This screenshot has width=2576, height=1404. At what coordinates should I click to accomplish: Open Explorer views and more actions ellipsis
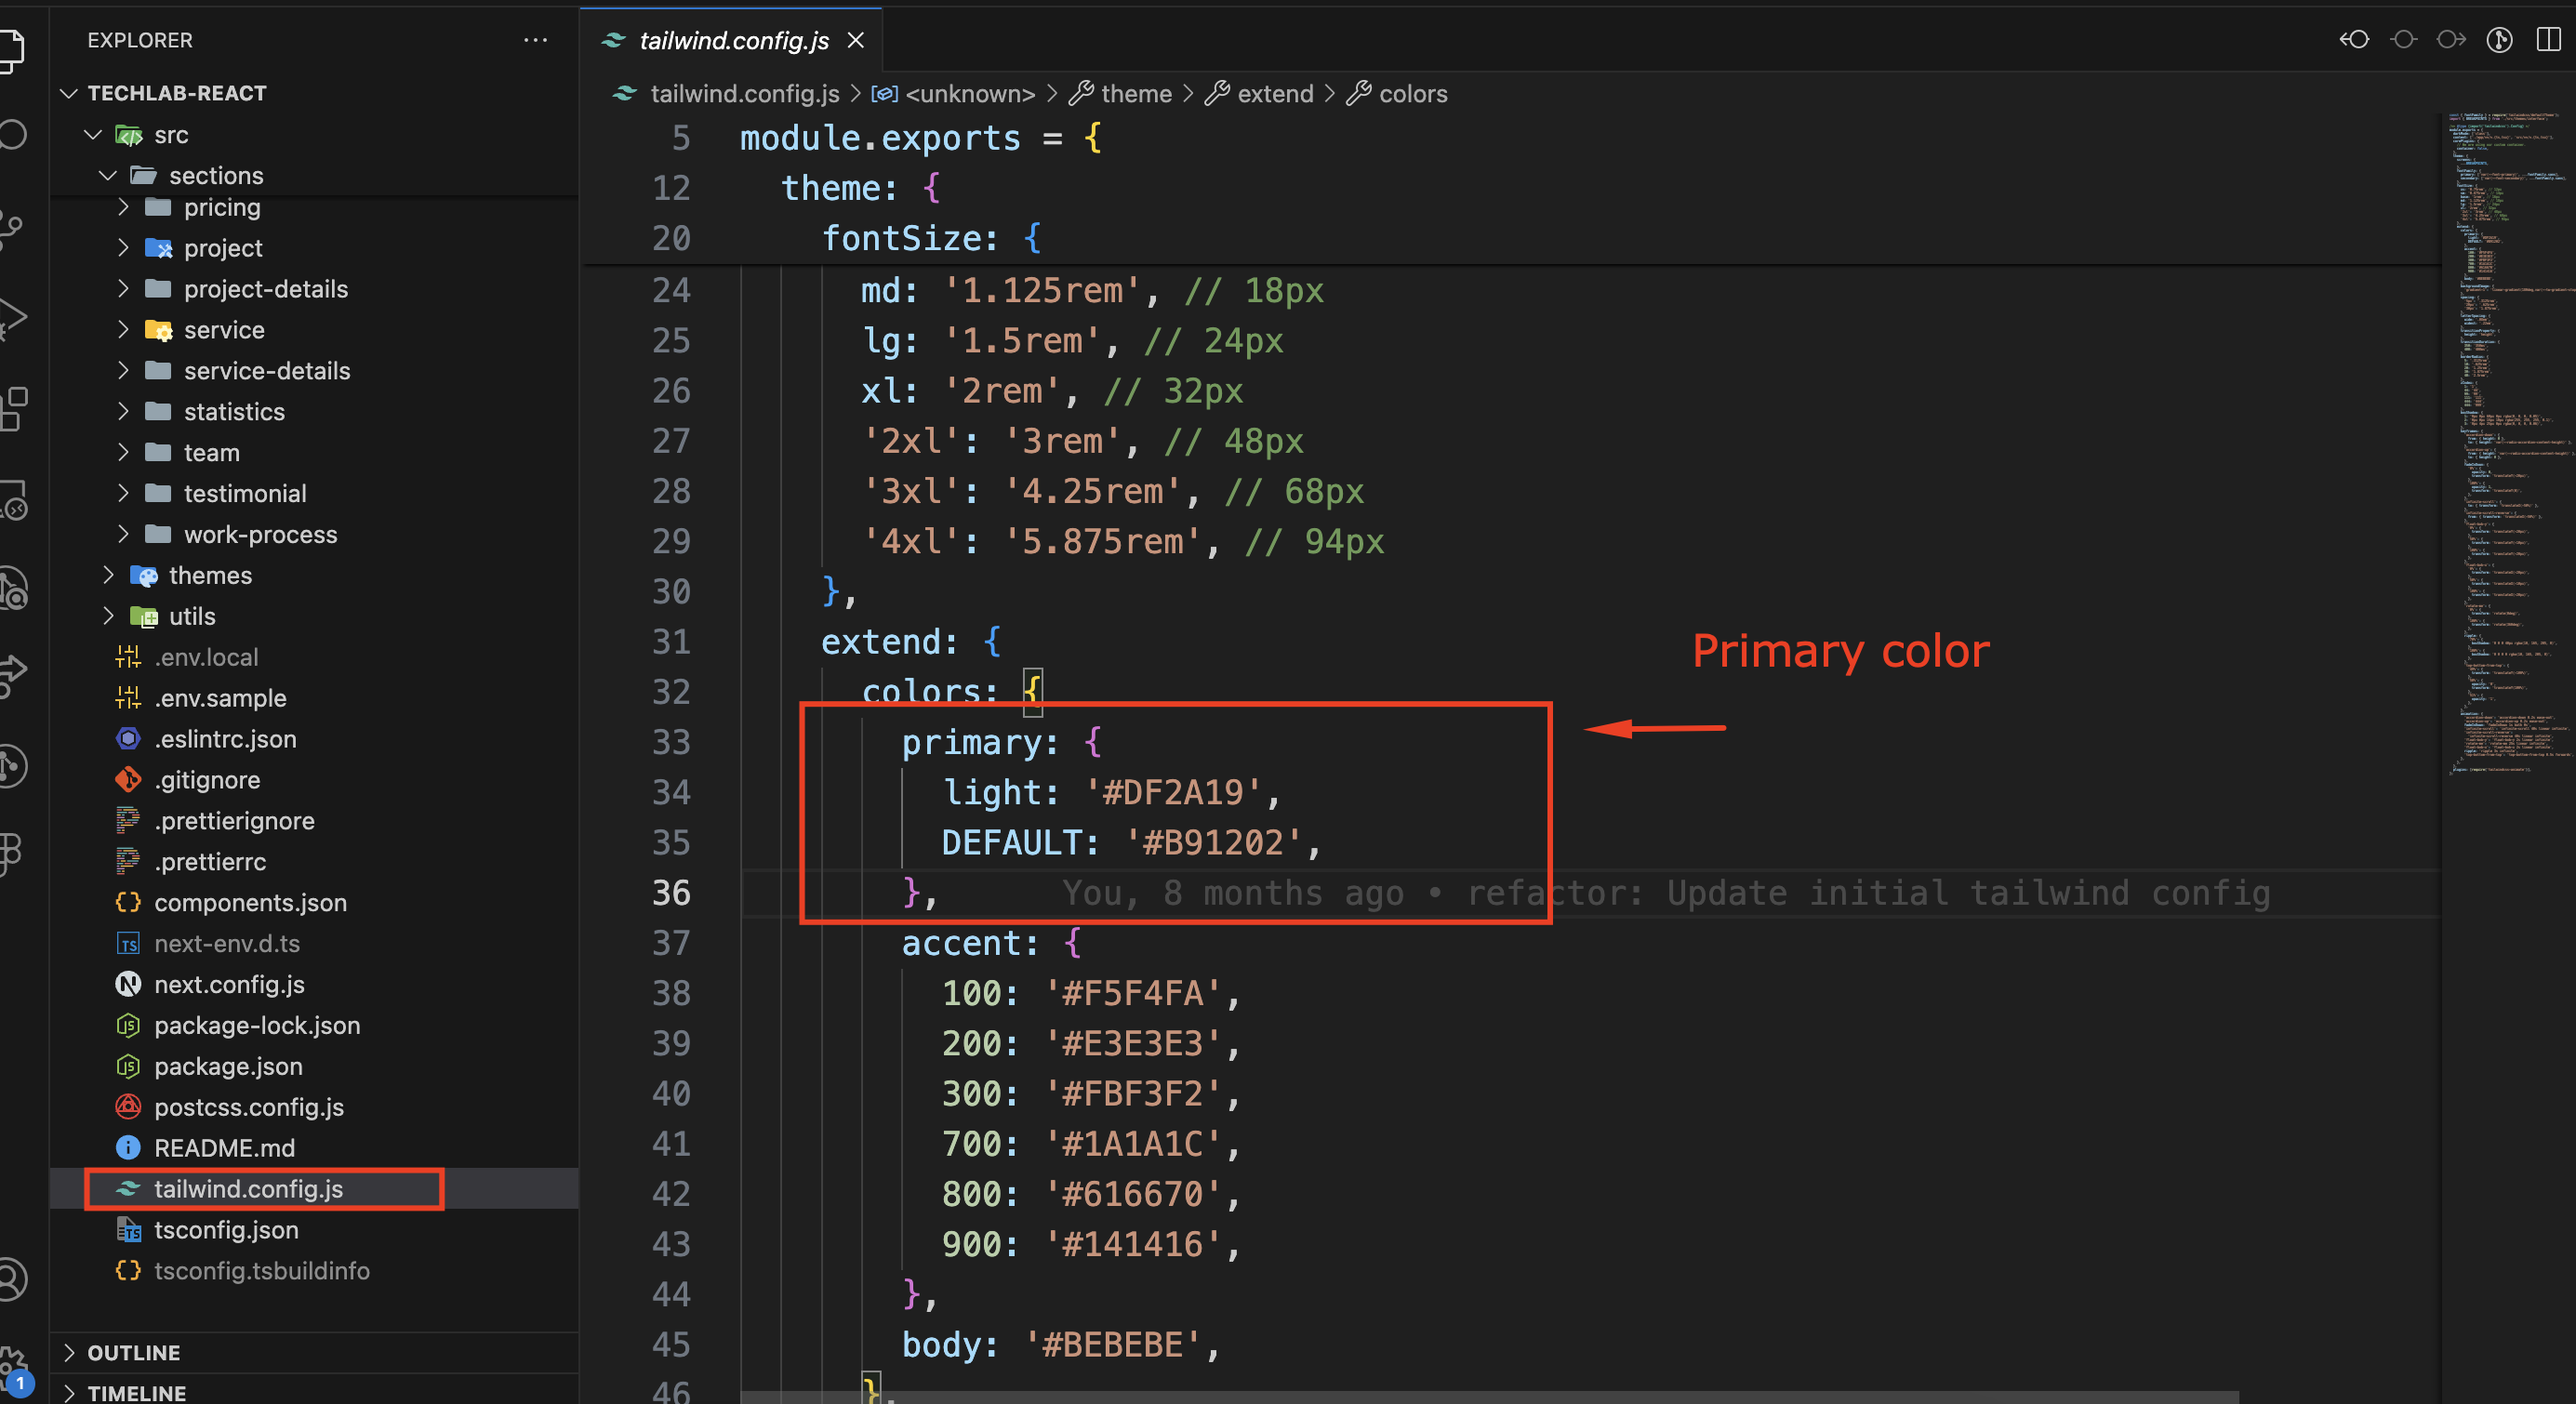(535, 40)
